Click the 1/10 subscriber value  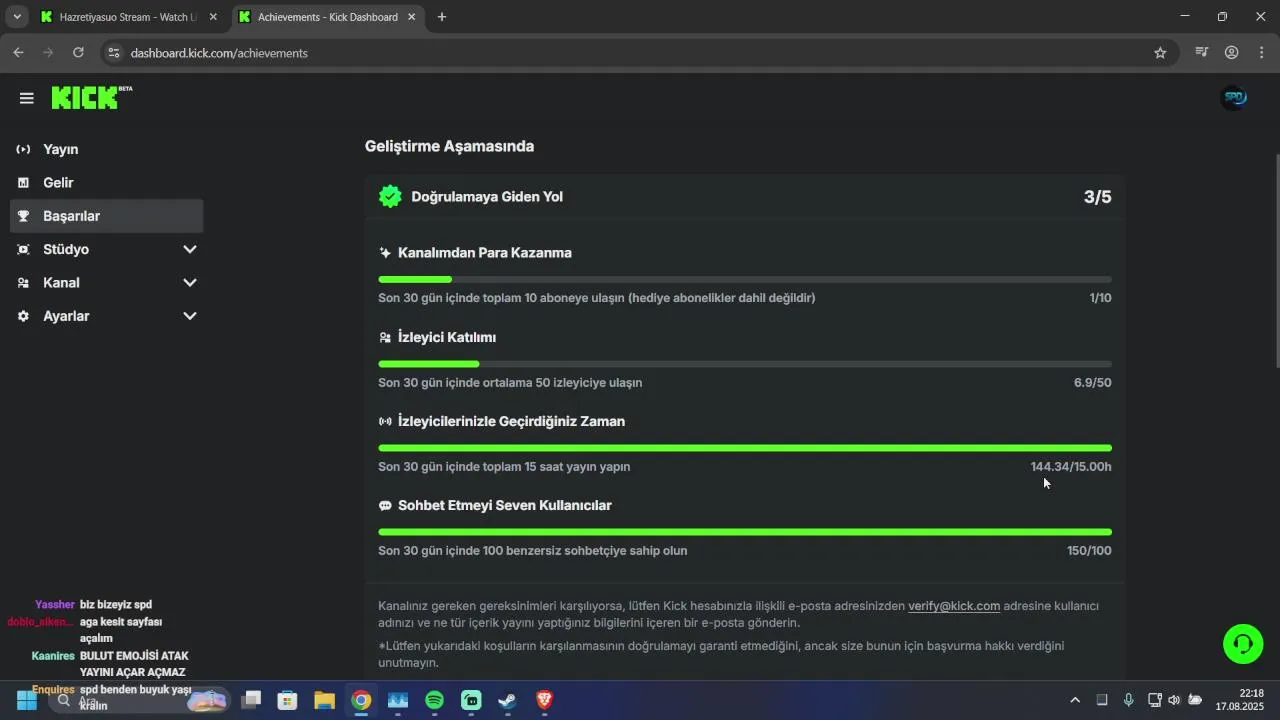(1100, 298)
